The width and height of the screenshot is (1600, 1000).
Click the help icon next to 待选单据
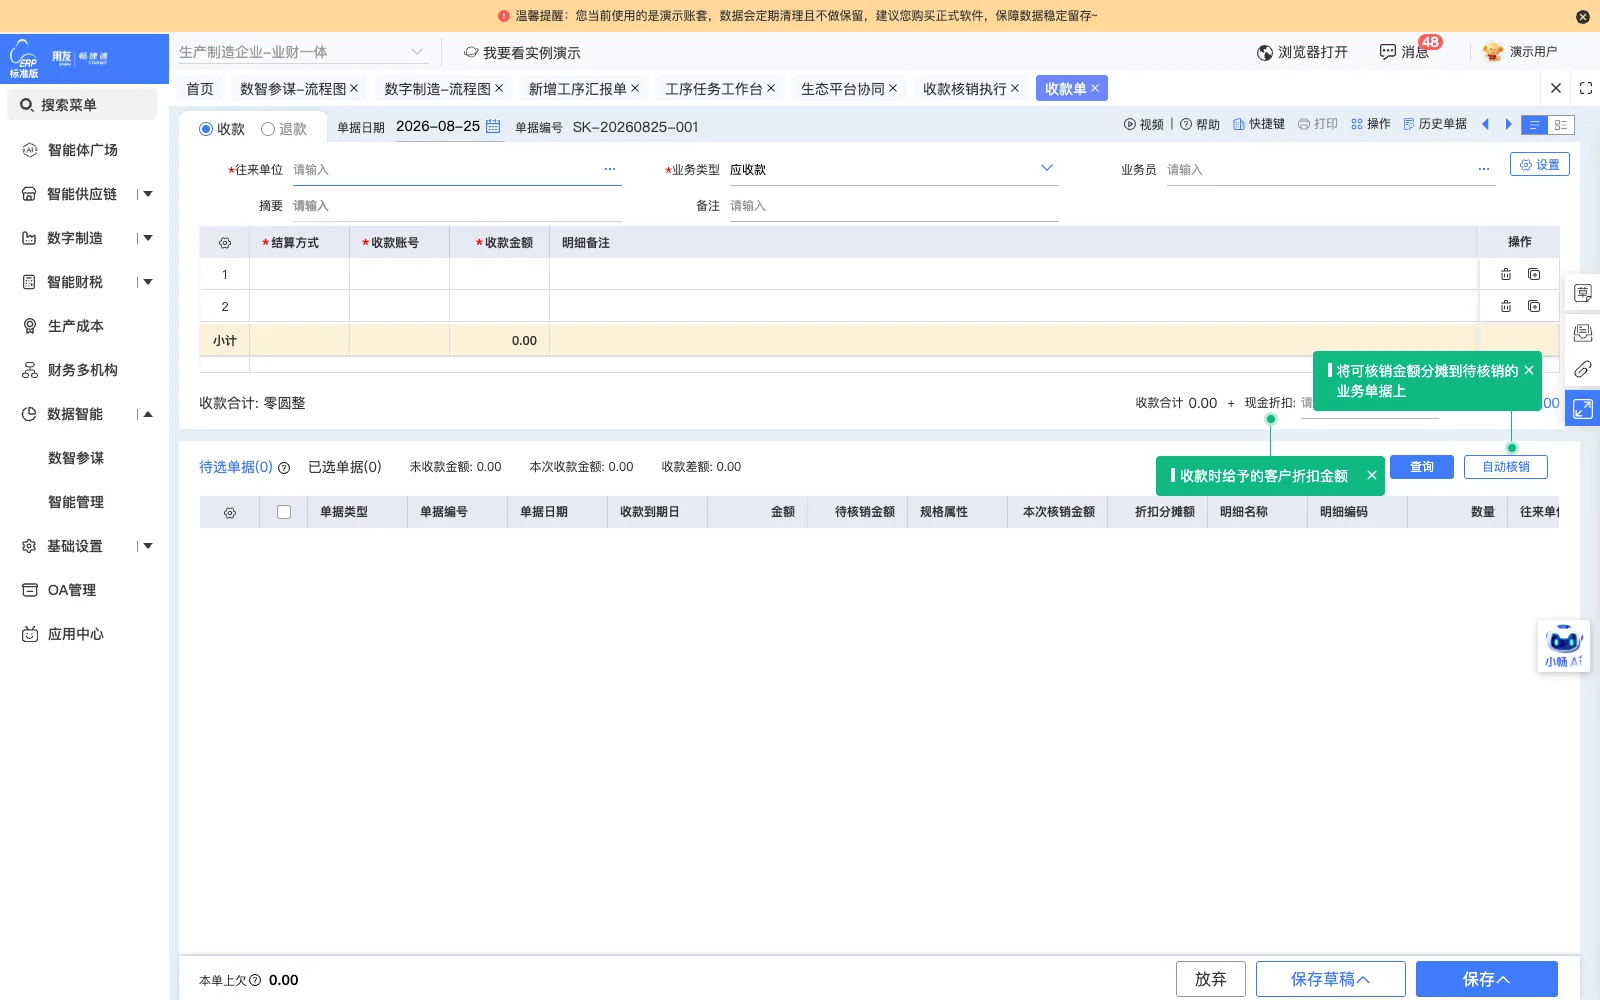(284, 468)
